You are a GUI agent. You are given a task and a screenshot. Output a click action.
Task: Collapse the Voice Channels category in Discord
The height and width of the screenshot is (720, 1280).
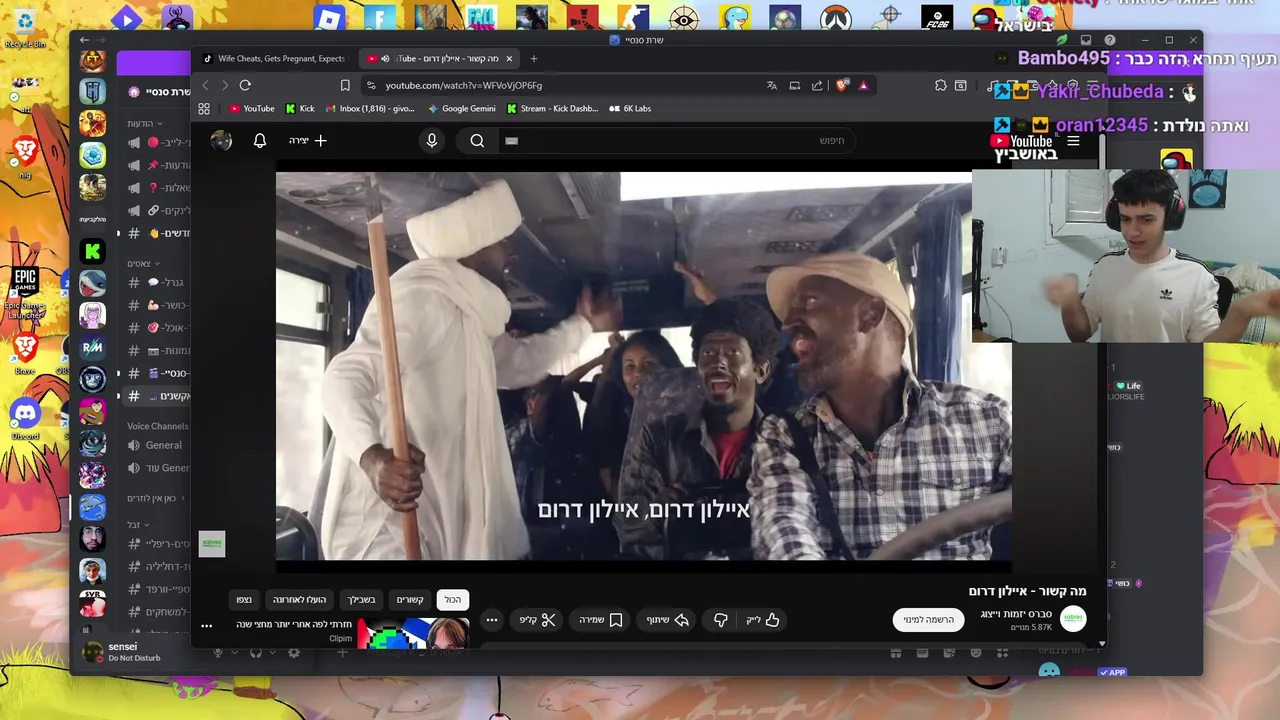157,426
